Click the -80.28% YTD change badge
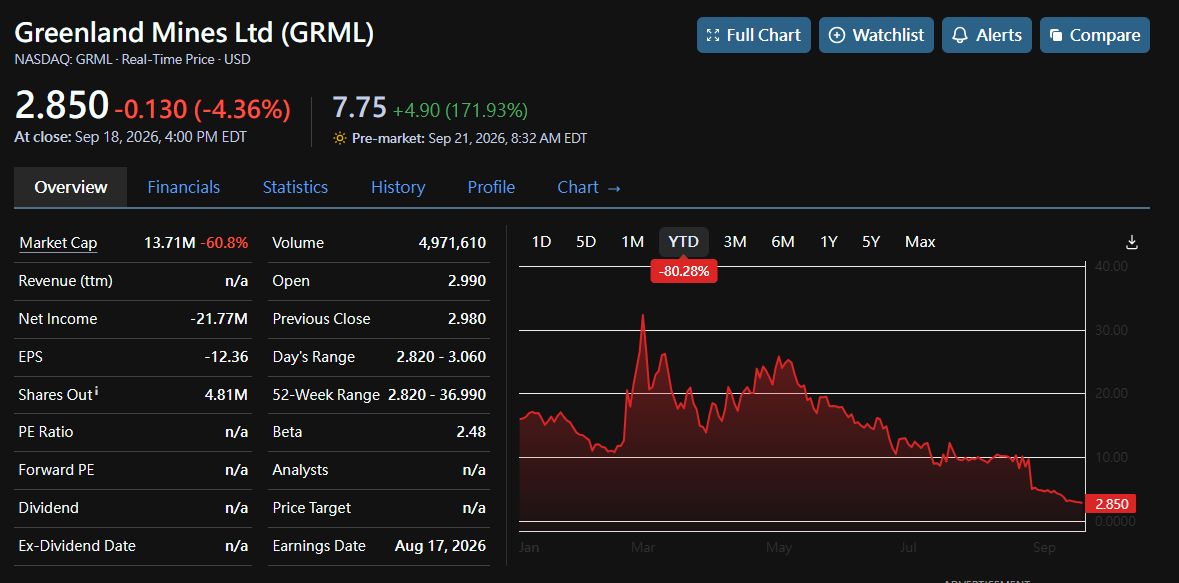This screenshot has width=1179, height=583. click(683, 272)
